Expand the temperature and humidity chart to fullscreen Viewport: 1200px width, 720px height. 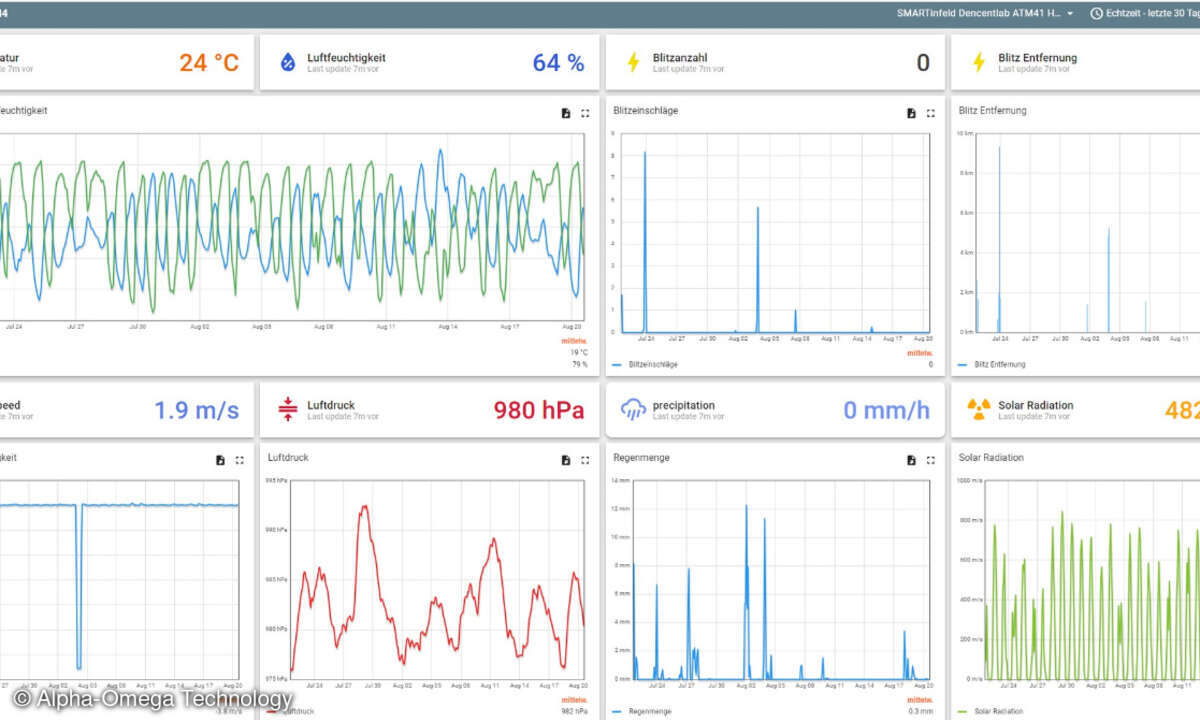tap(585, 113)
